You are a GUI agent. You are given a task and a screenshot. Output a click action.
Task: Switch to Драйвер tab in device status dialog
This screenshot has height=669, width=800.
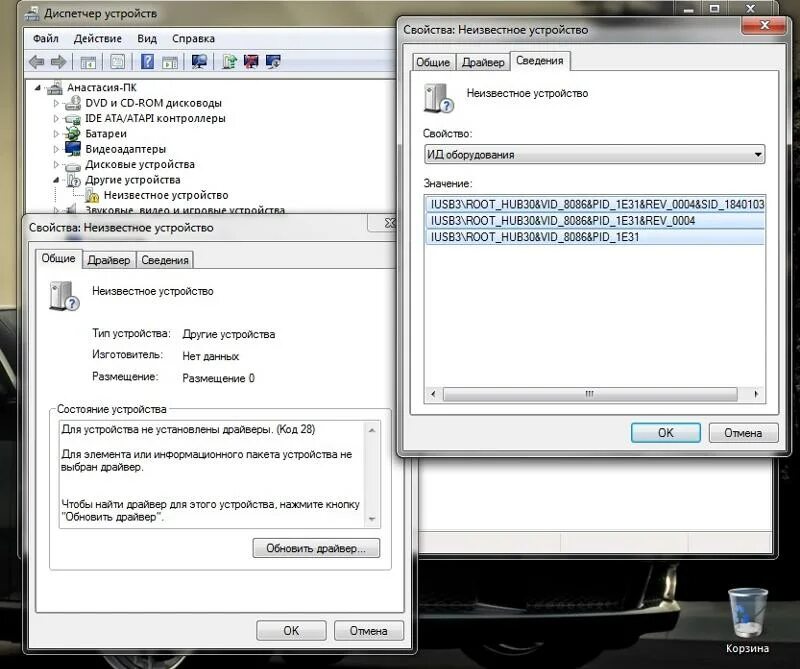click(109, 260)
